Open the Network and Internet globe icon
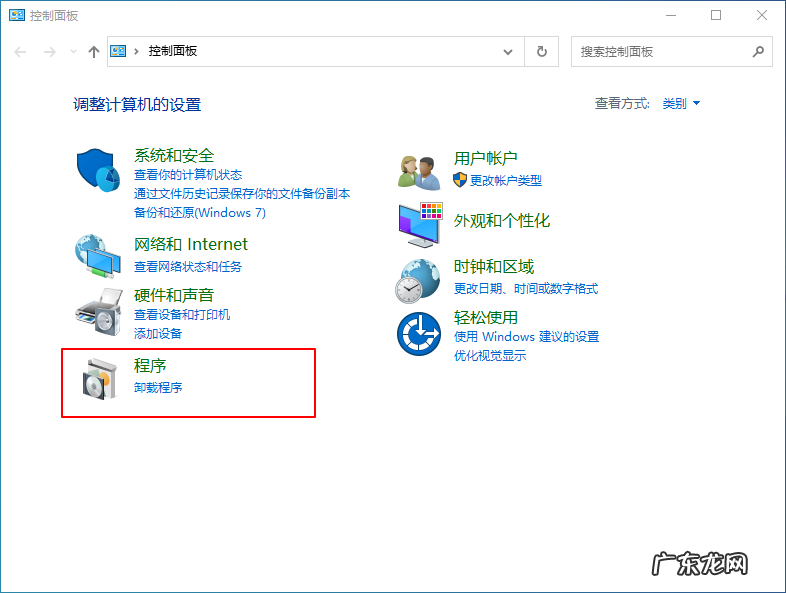786x593 pixels. [98, 256]
